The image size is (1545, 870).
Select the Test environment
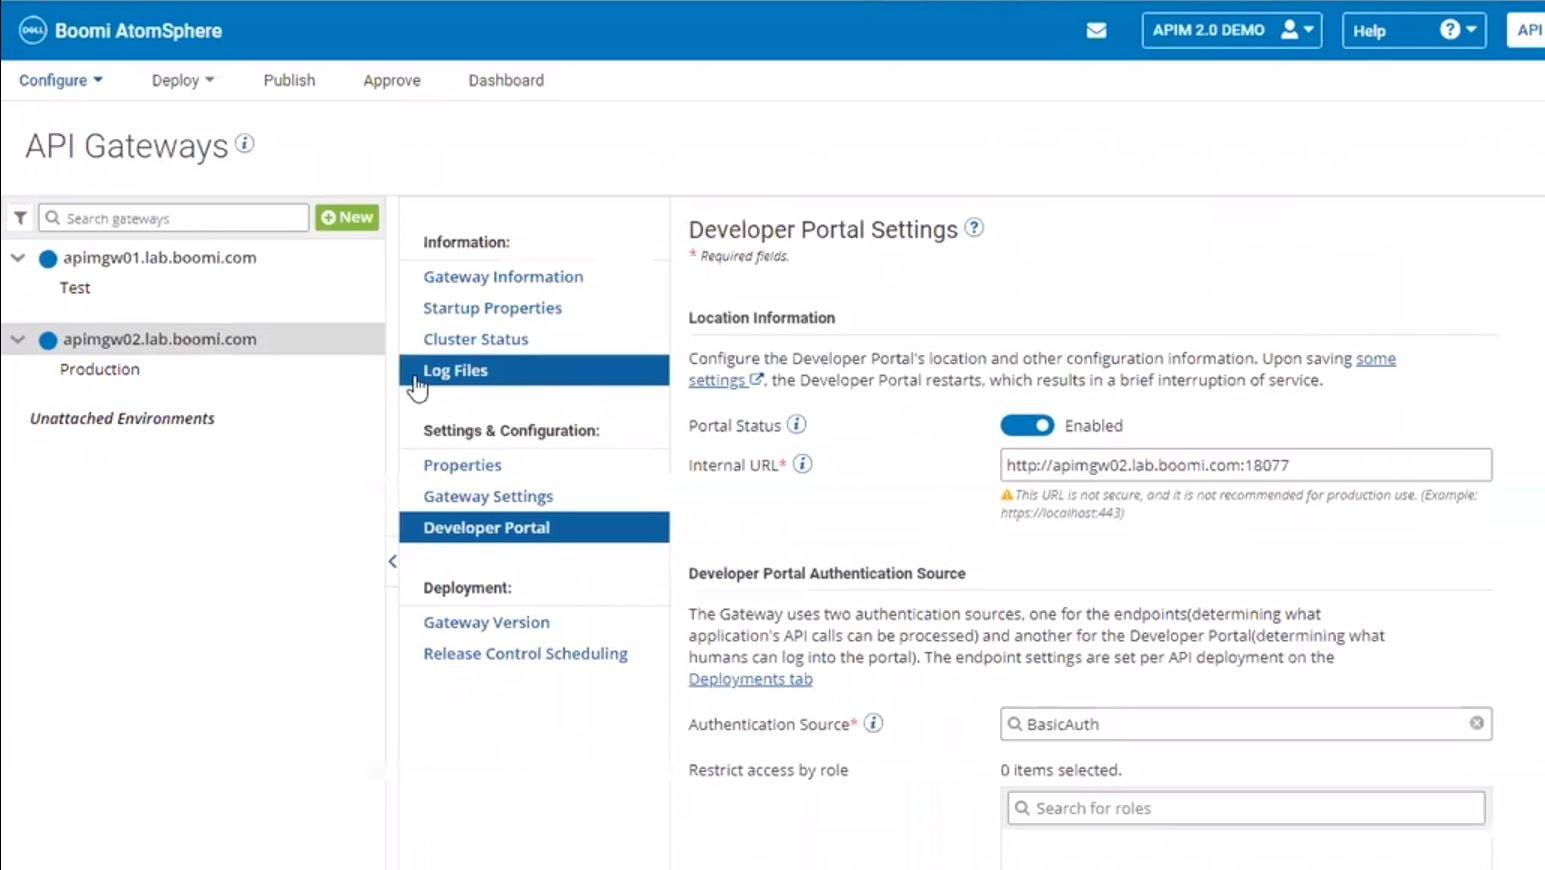(x=75, y=288)
